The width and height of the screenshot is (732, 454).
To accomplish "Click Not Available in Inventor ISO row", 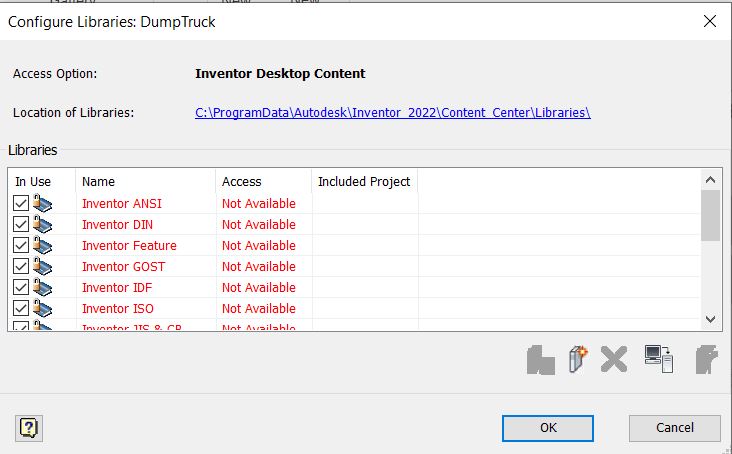I will tap(259, 308).
